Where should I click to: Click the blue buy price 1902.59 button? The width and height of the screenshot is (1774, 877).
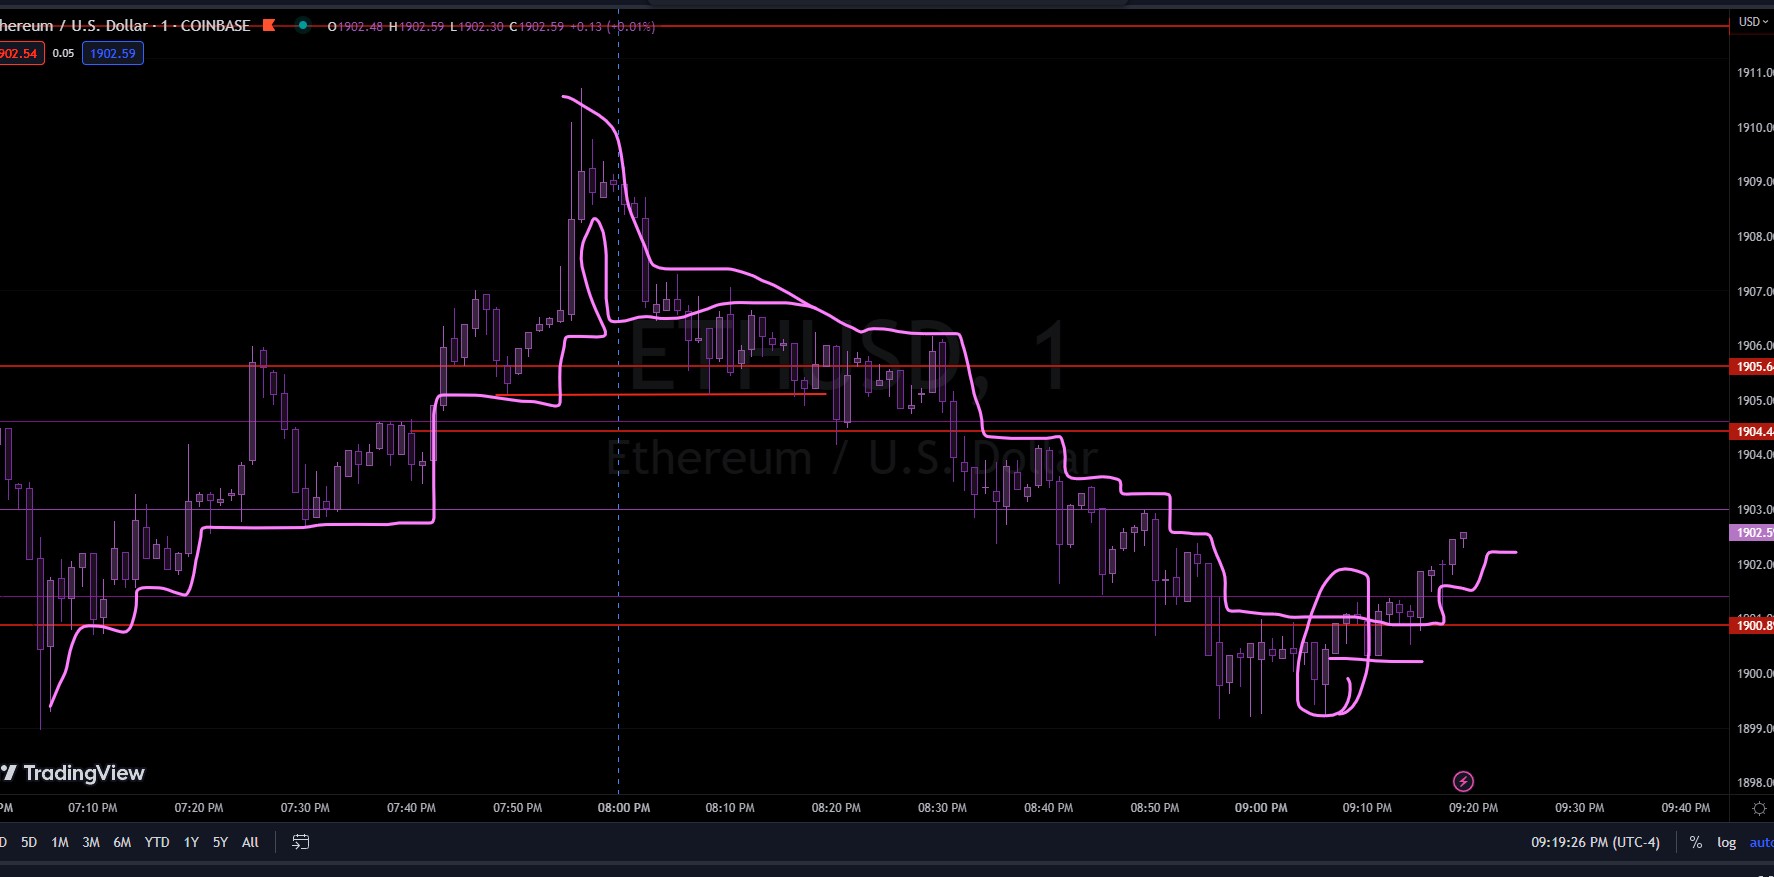point(113,53)
